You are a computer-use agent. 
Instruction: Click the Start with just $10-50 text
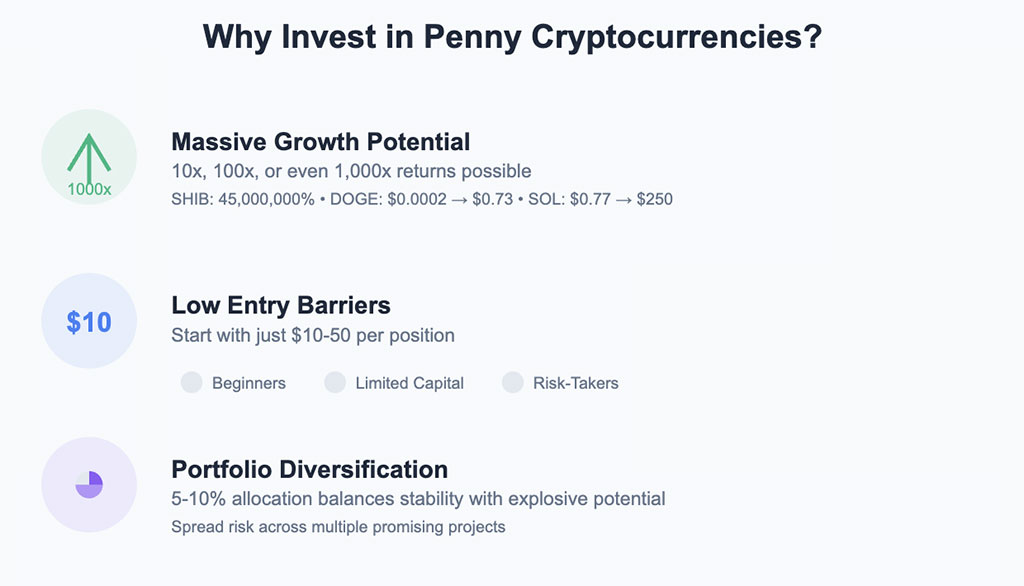point(313,335)
